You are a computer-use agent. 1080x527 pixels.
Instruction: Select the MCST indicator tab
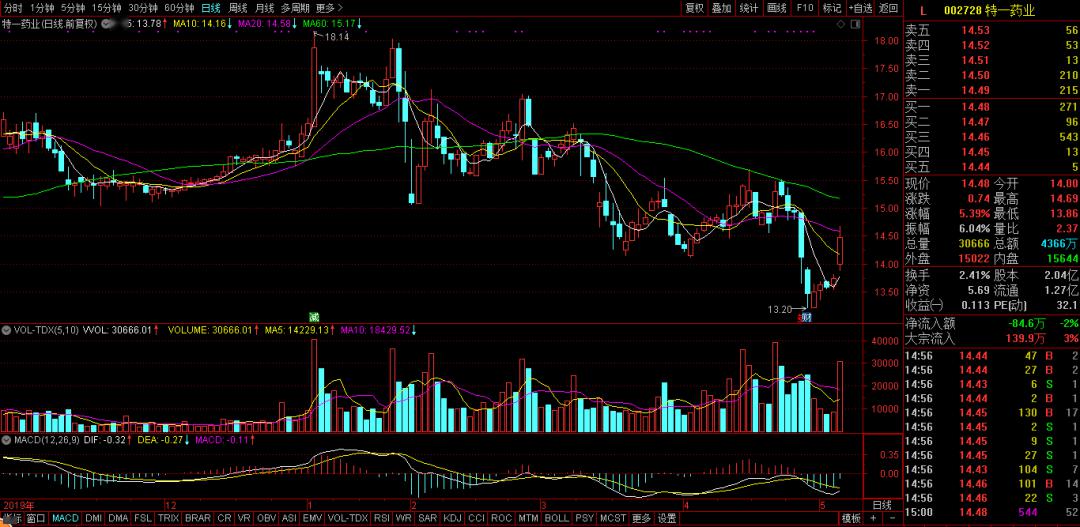(x=613, y=518)
